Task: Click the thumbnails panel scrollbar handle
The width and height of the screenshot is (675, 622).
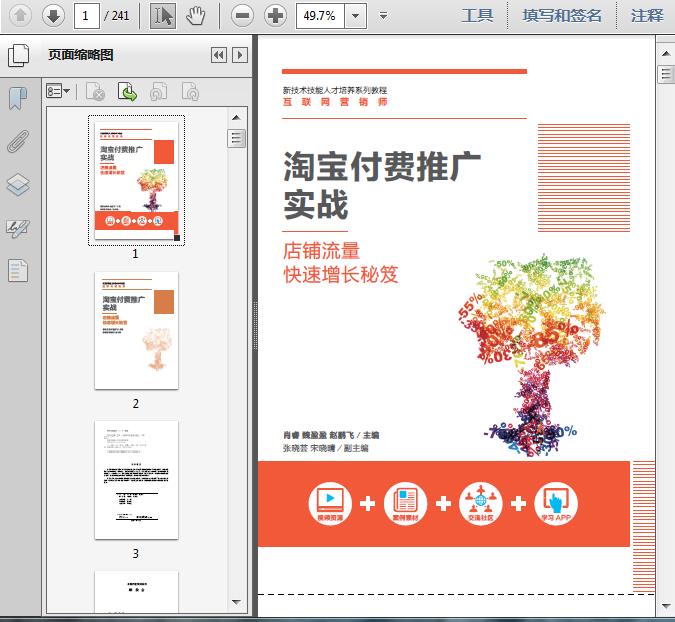Action: click(x=236, y=138)
